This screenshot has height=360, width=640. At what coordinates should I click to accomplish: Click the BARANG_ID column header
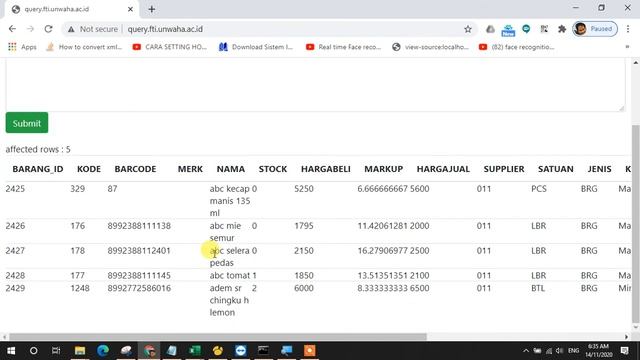(38, 169)
